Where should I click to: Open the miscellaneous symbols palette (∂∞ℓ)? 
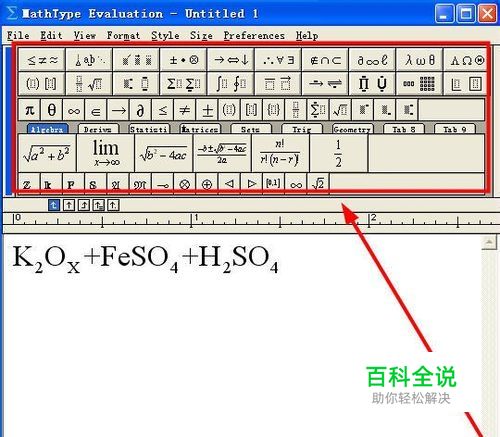[x=372, y=60]
